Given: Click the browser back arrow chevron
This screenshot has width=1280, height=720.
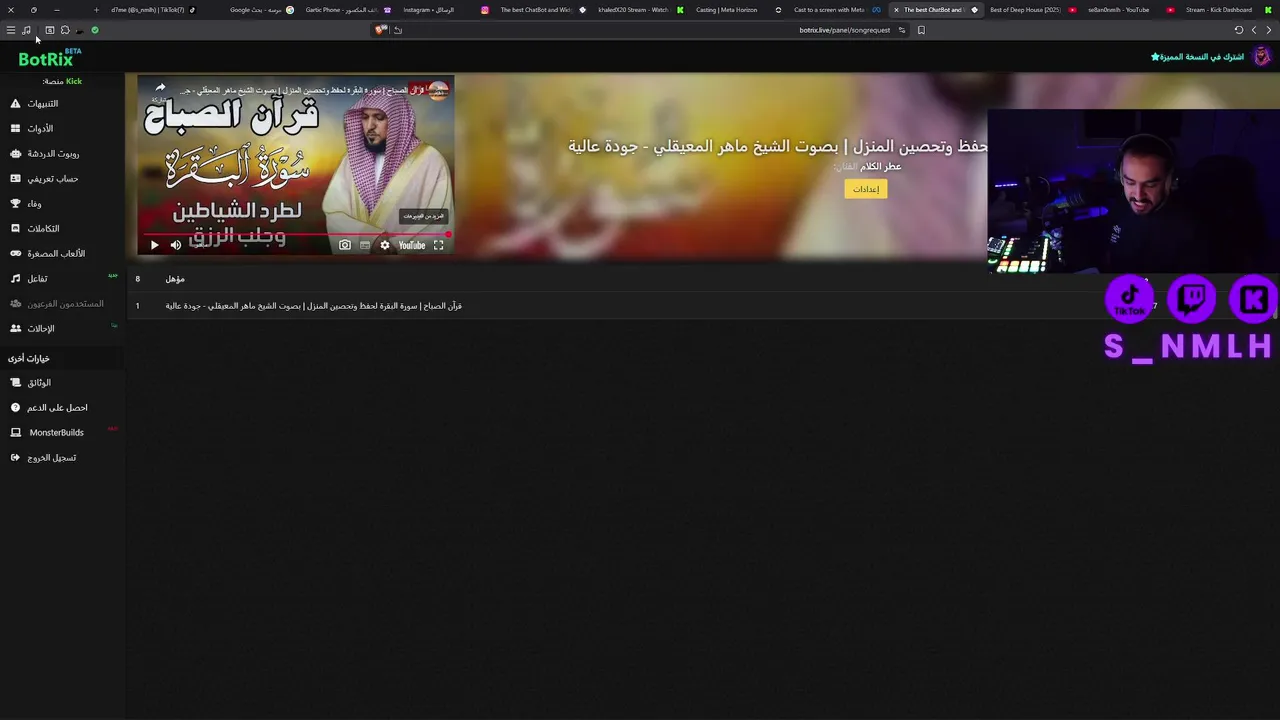Looking at the screenshot, I should pyautogui.click(x=1254, y=30).
